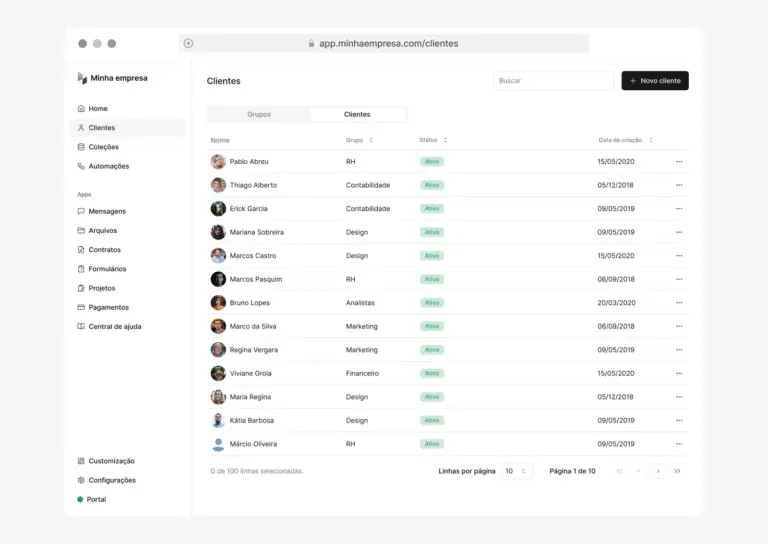Switch to the Grupos tab

(259, 114)
